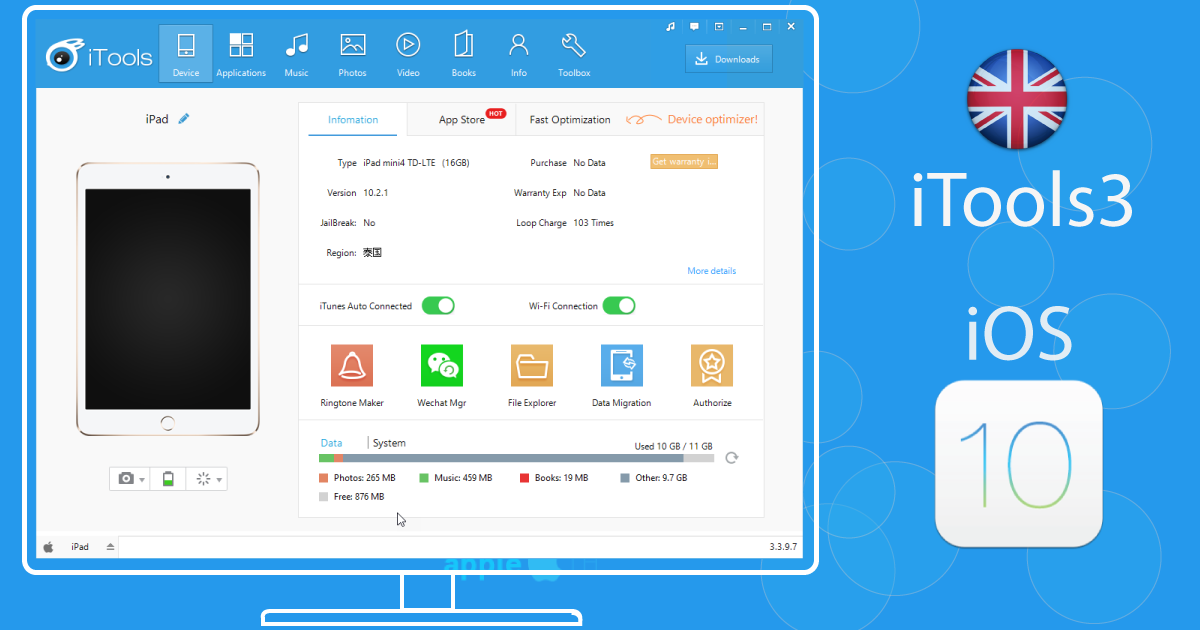Click the Books red legend swatch

click(x=525, y=478)
